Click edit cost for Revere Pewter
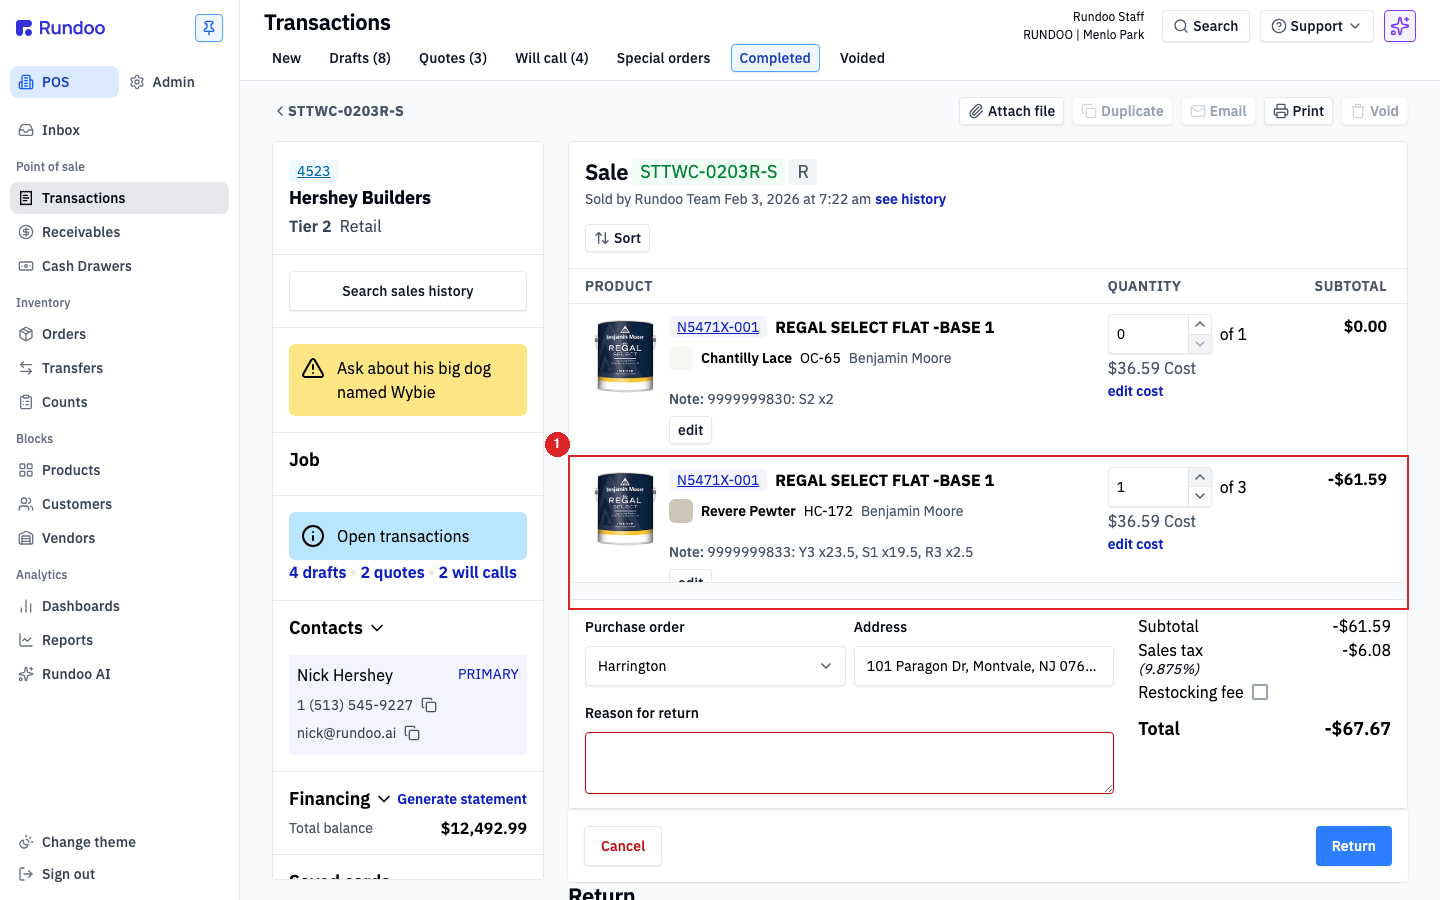 (x=1135, y=544)
